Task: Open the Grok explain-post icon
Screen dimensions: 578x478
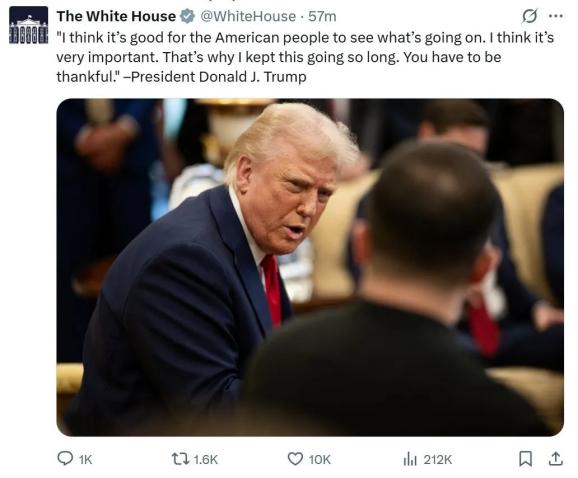Action: tap(529, 16)
